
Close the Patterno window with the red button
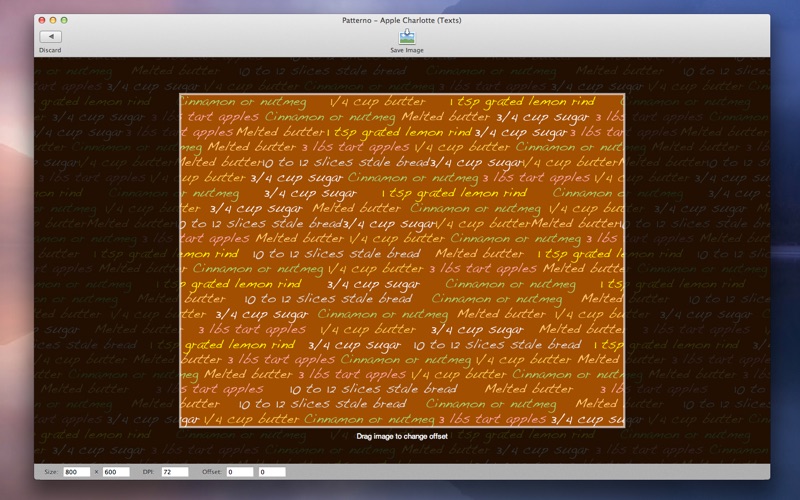[41, 20]
